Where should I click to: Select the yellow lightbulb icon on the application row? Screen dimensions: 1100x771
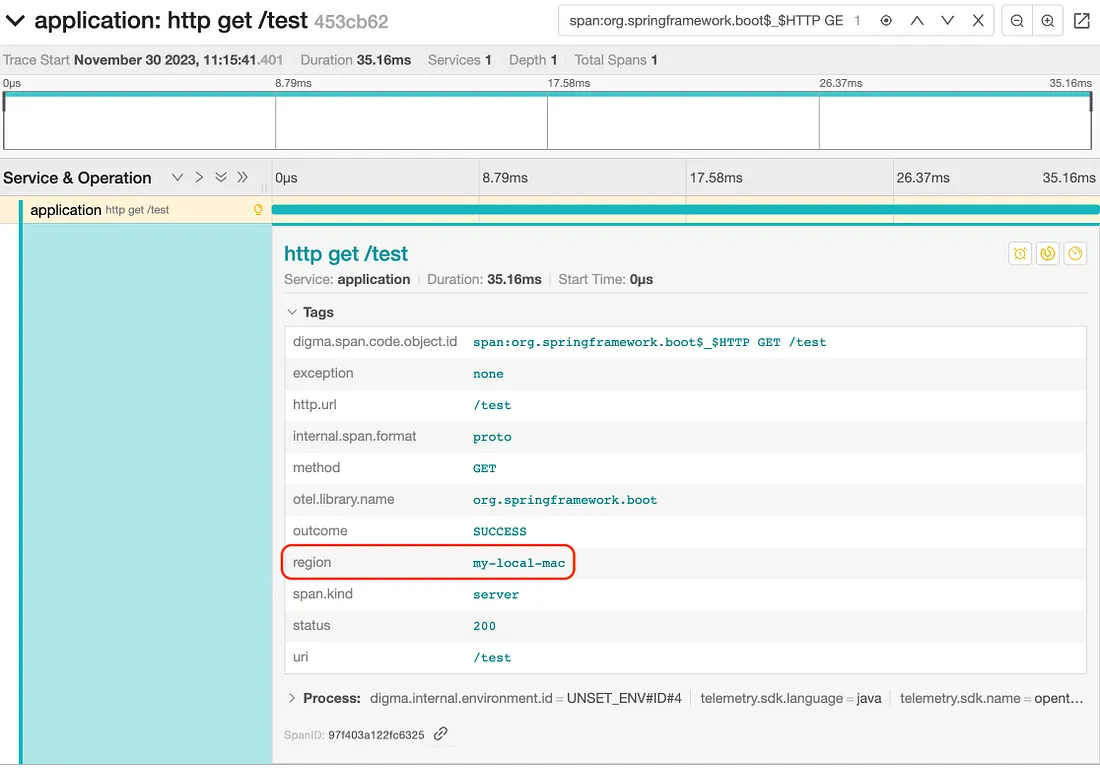[x=258, y=209]
